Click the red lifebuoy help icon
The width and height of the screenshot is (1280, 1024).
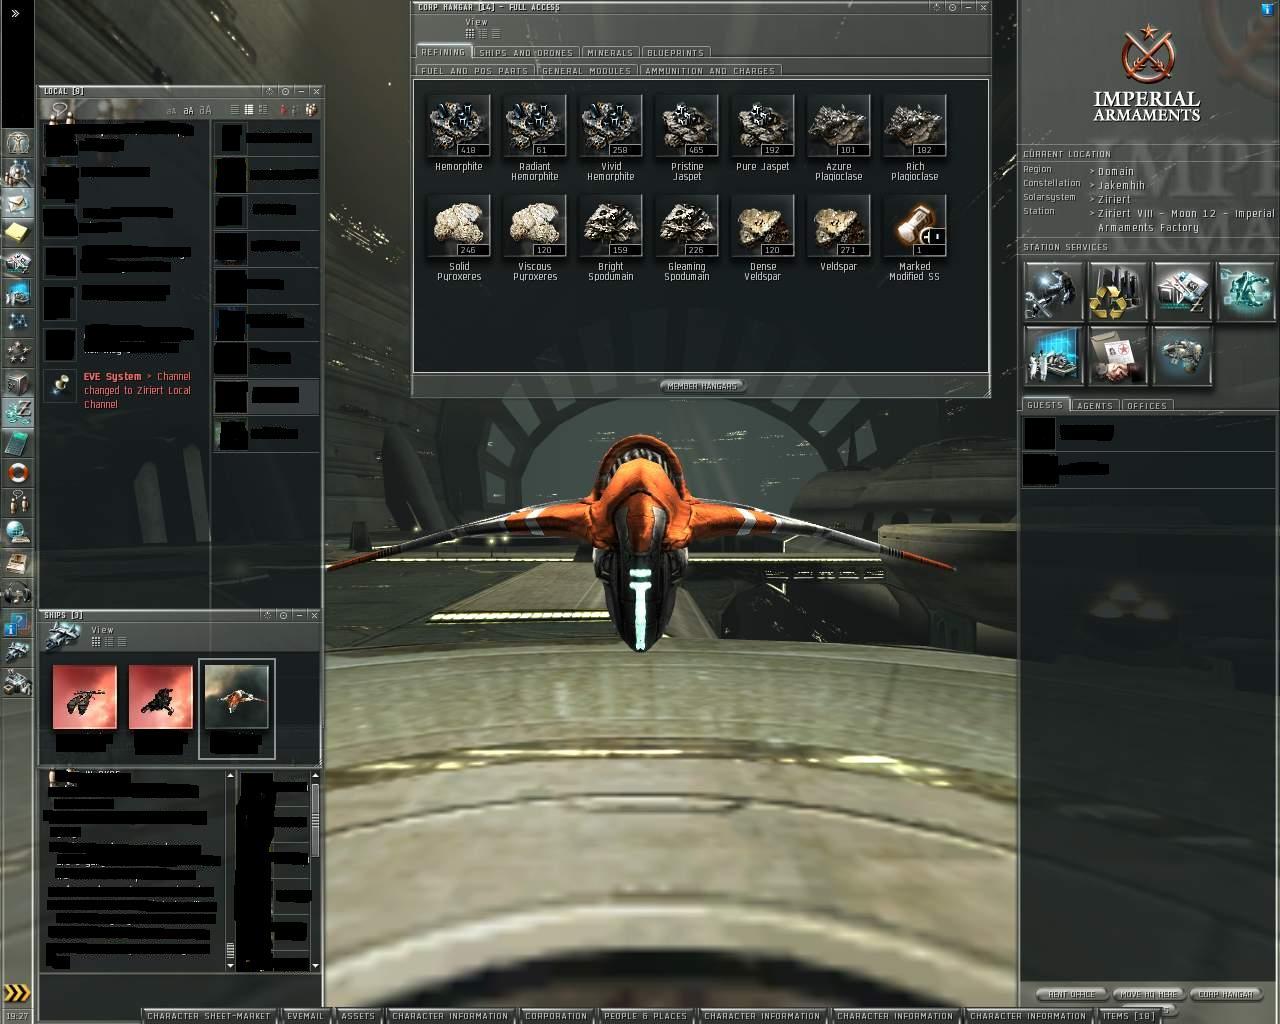tap(17, 473)
